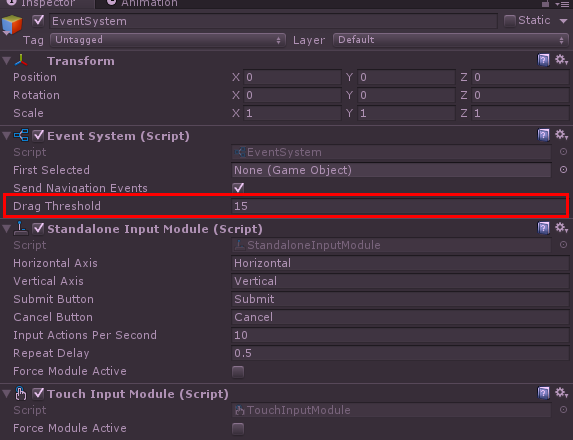The image size is (573, 440).
Task: Open Transform component gear settings menu
Action: click(x=562, y=60)
